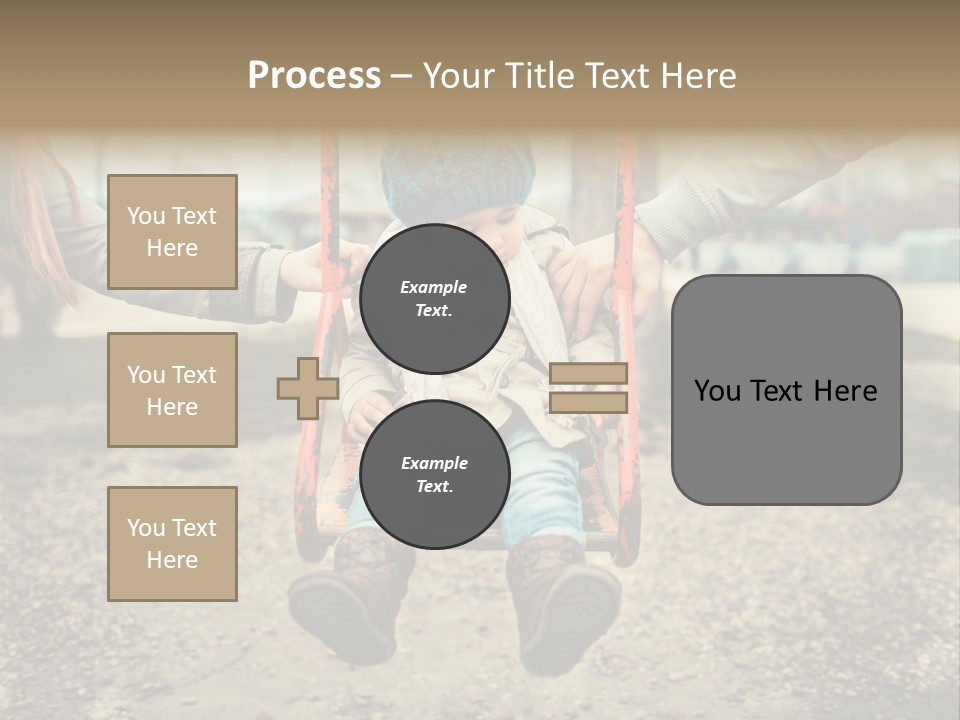Click the tan plus sign icon
Screen dimensions: 960x720
click(x=308, y=388)
